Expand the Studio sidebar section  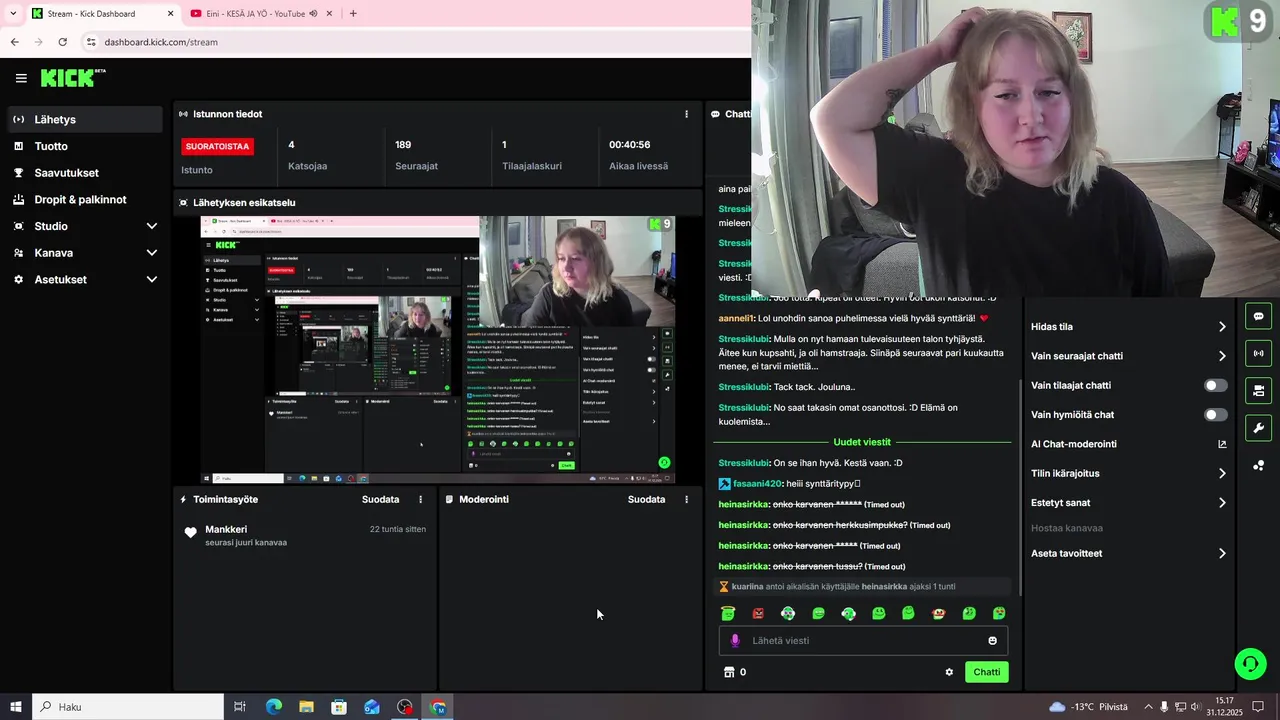[83, 226]
